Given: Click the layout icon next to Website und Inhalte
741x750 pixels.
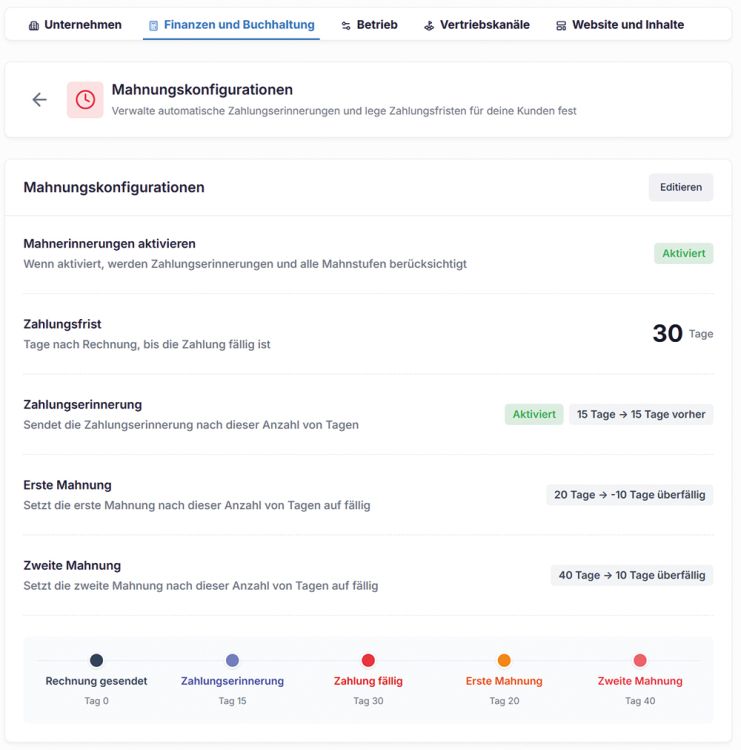Looking at the screenshot, I should pyautogui.click(x=561, y=25).
